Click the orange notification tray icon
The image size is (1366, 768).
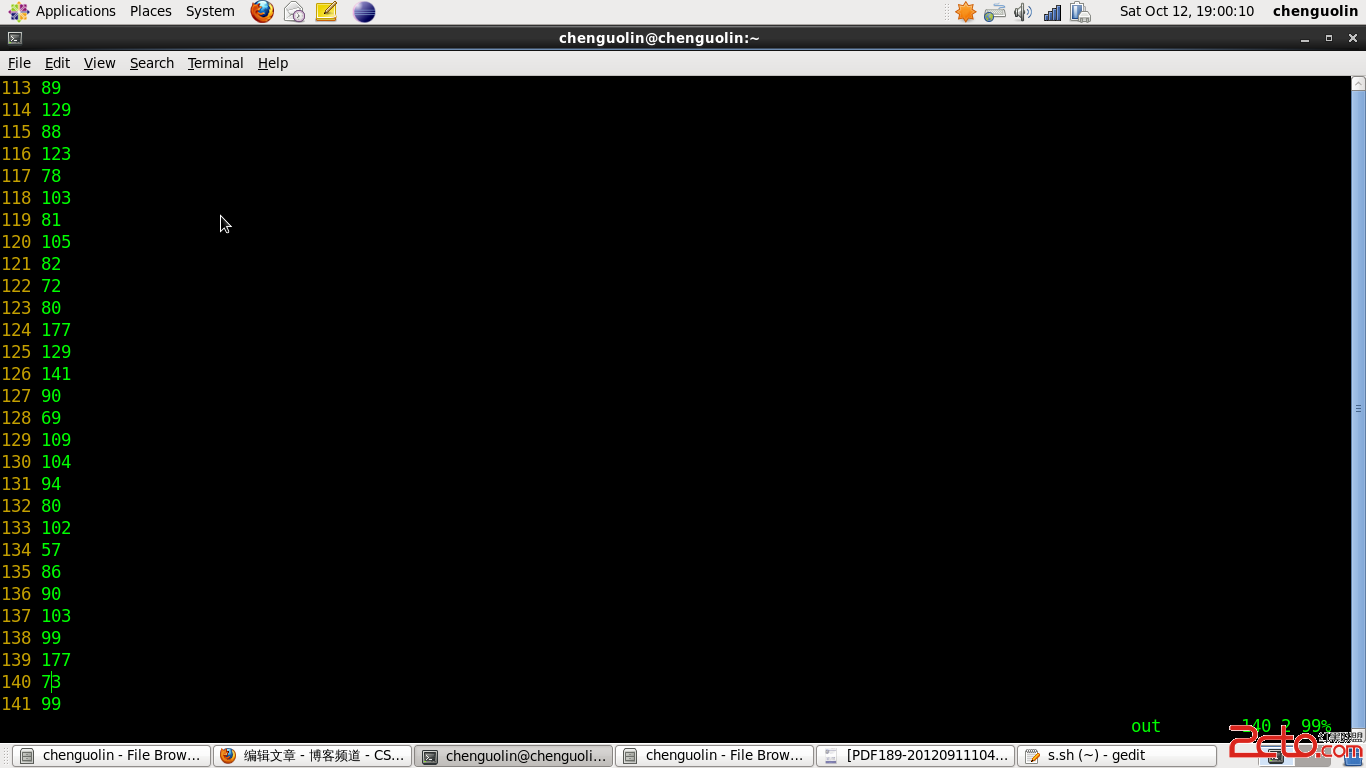965,12
